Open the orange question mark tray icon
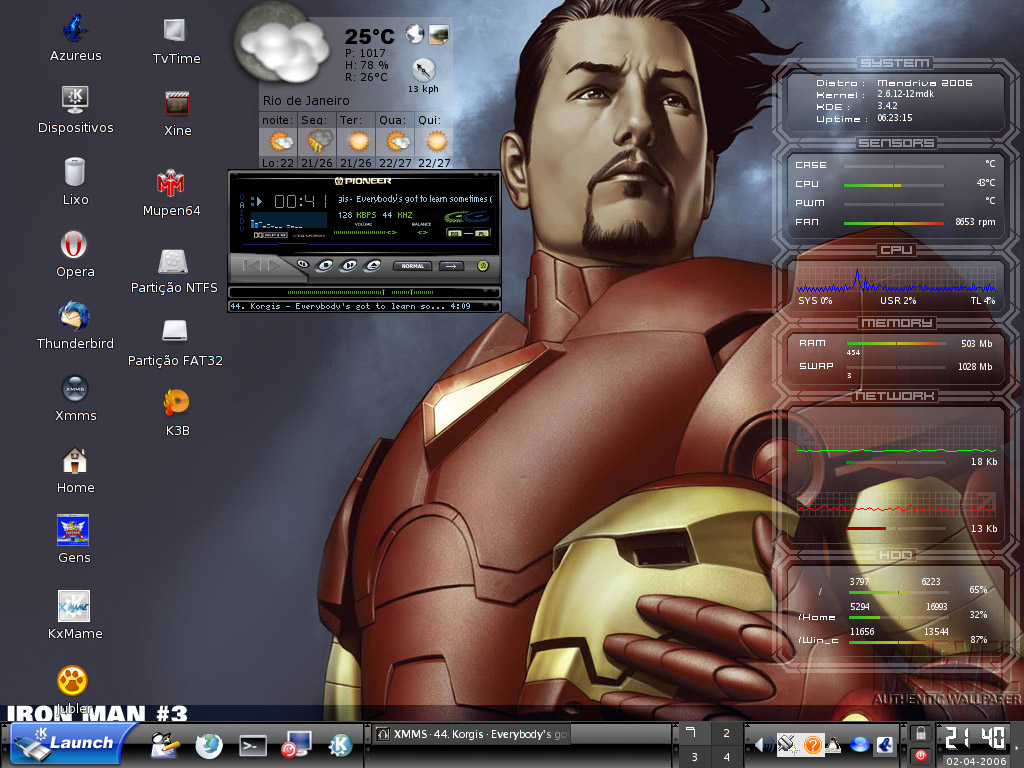Viewport: 1024px width, 768px height. [x=812, y=745]
